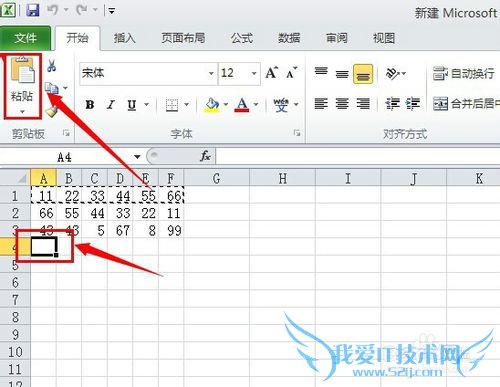Open the 文件 File tab
The height and width of the screenshot is (387, 500).
coord(25,38)
